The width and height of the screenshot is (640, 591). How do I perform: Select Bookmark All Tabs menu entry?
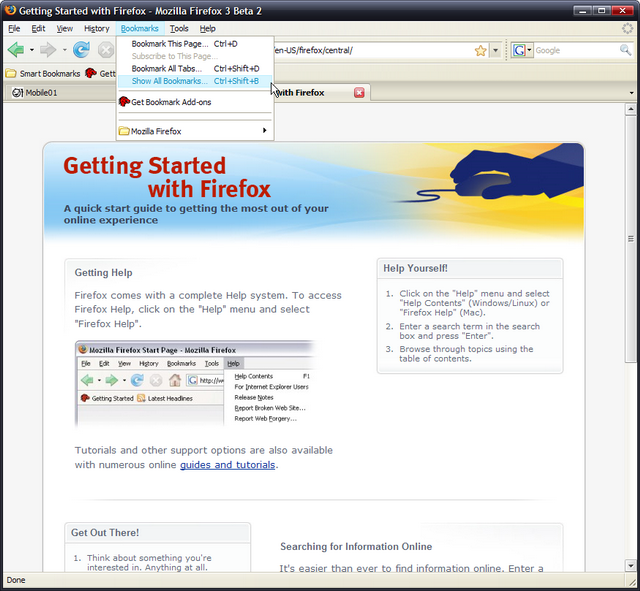tap(195, 69)
